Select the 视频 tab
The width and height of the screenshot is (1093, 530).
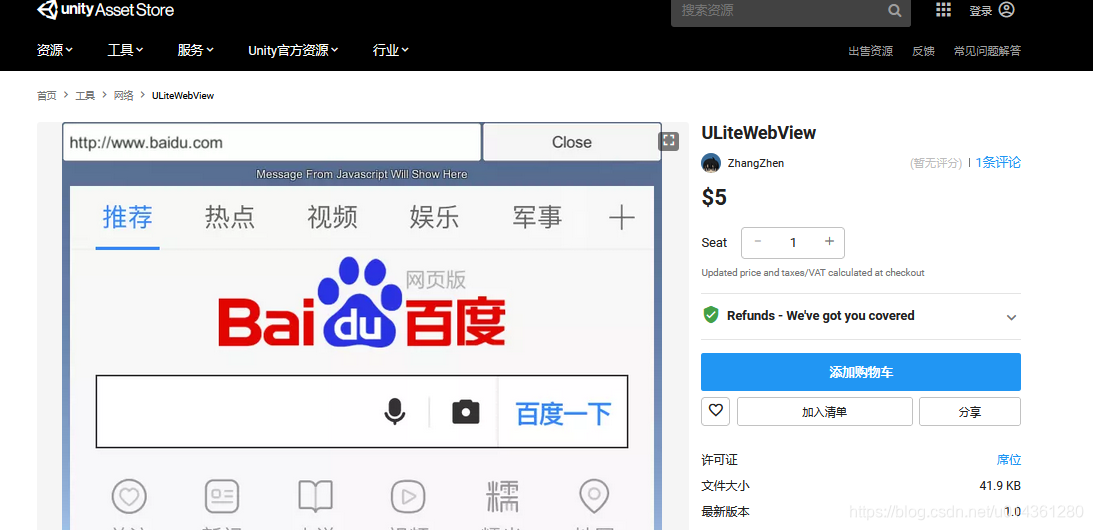click(333, 218)
